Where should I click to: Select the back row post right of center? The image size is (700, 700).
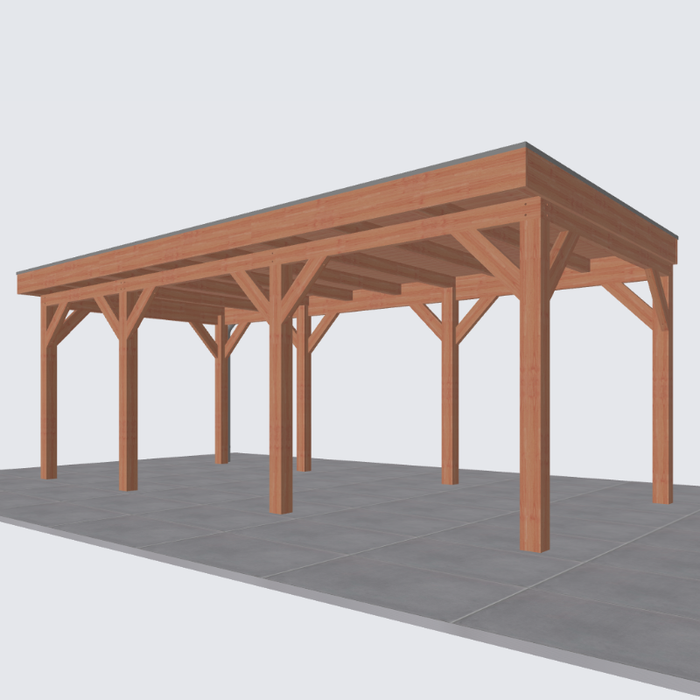click(x=450, y=400)
